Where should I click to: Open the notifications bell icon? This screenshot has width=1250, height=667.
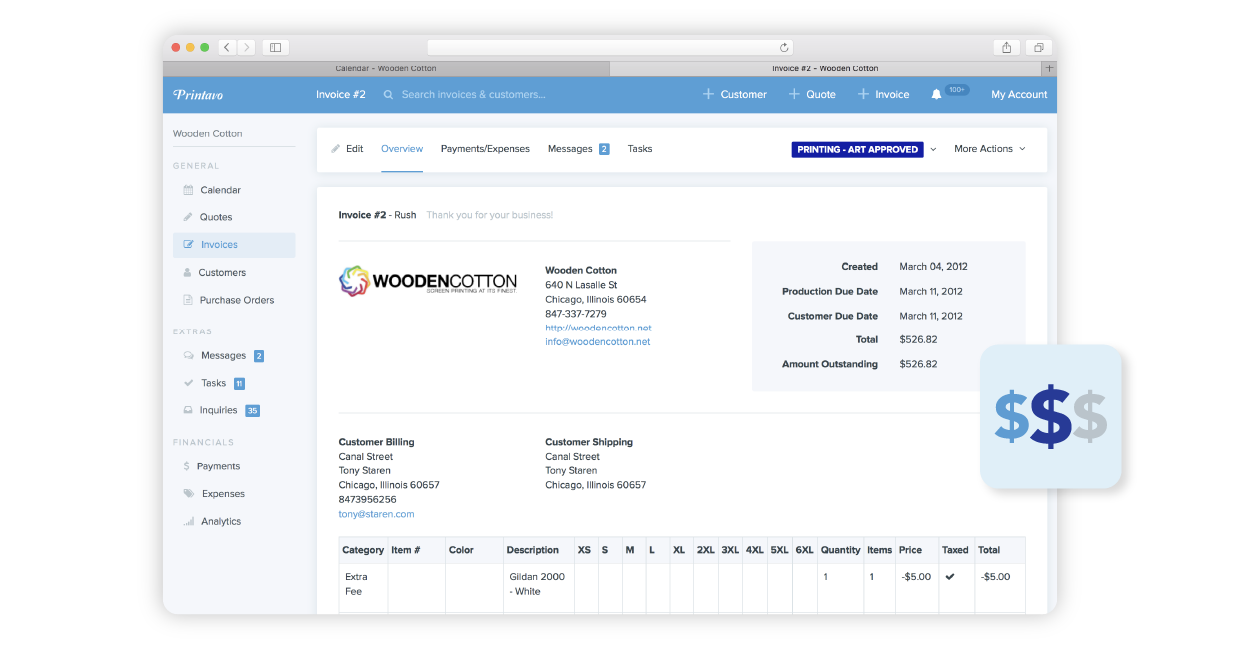pos(936,94)
